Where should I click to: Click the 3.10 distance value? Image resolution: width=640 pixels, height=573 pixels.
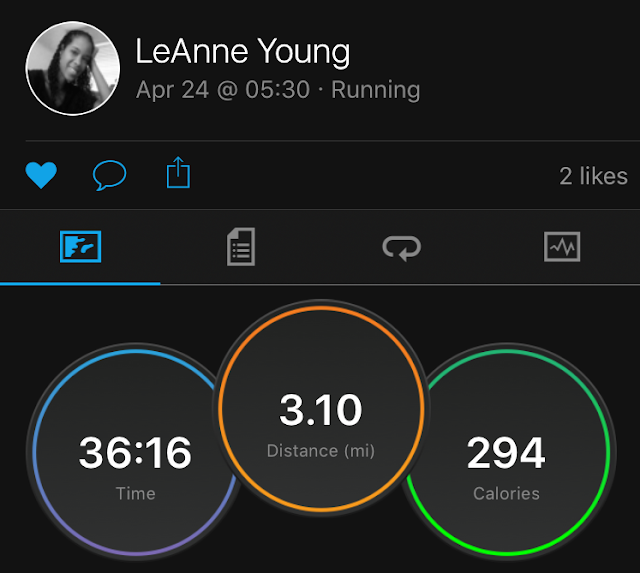tap(320, 412)
